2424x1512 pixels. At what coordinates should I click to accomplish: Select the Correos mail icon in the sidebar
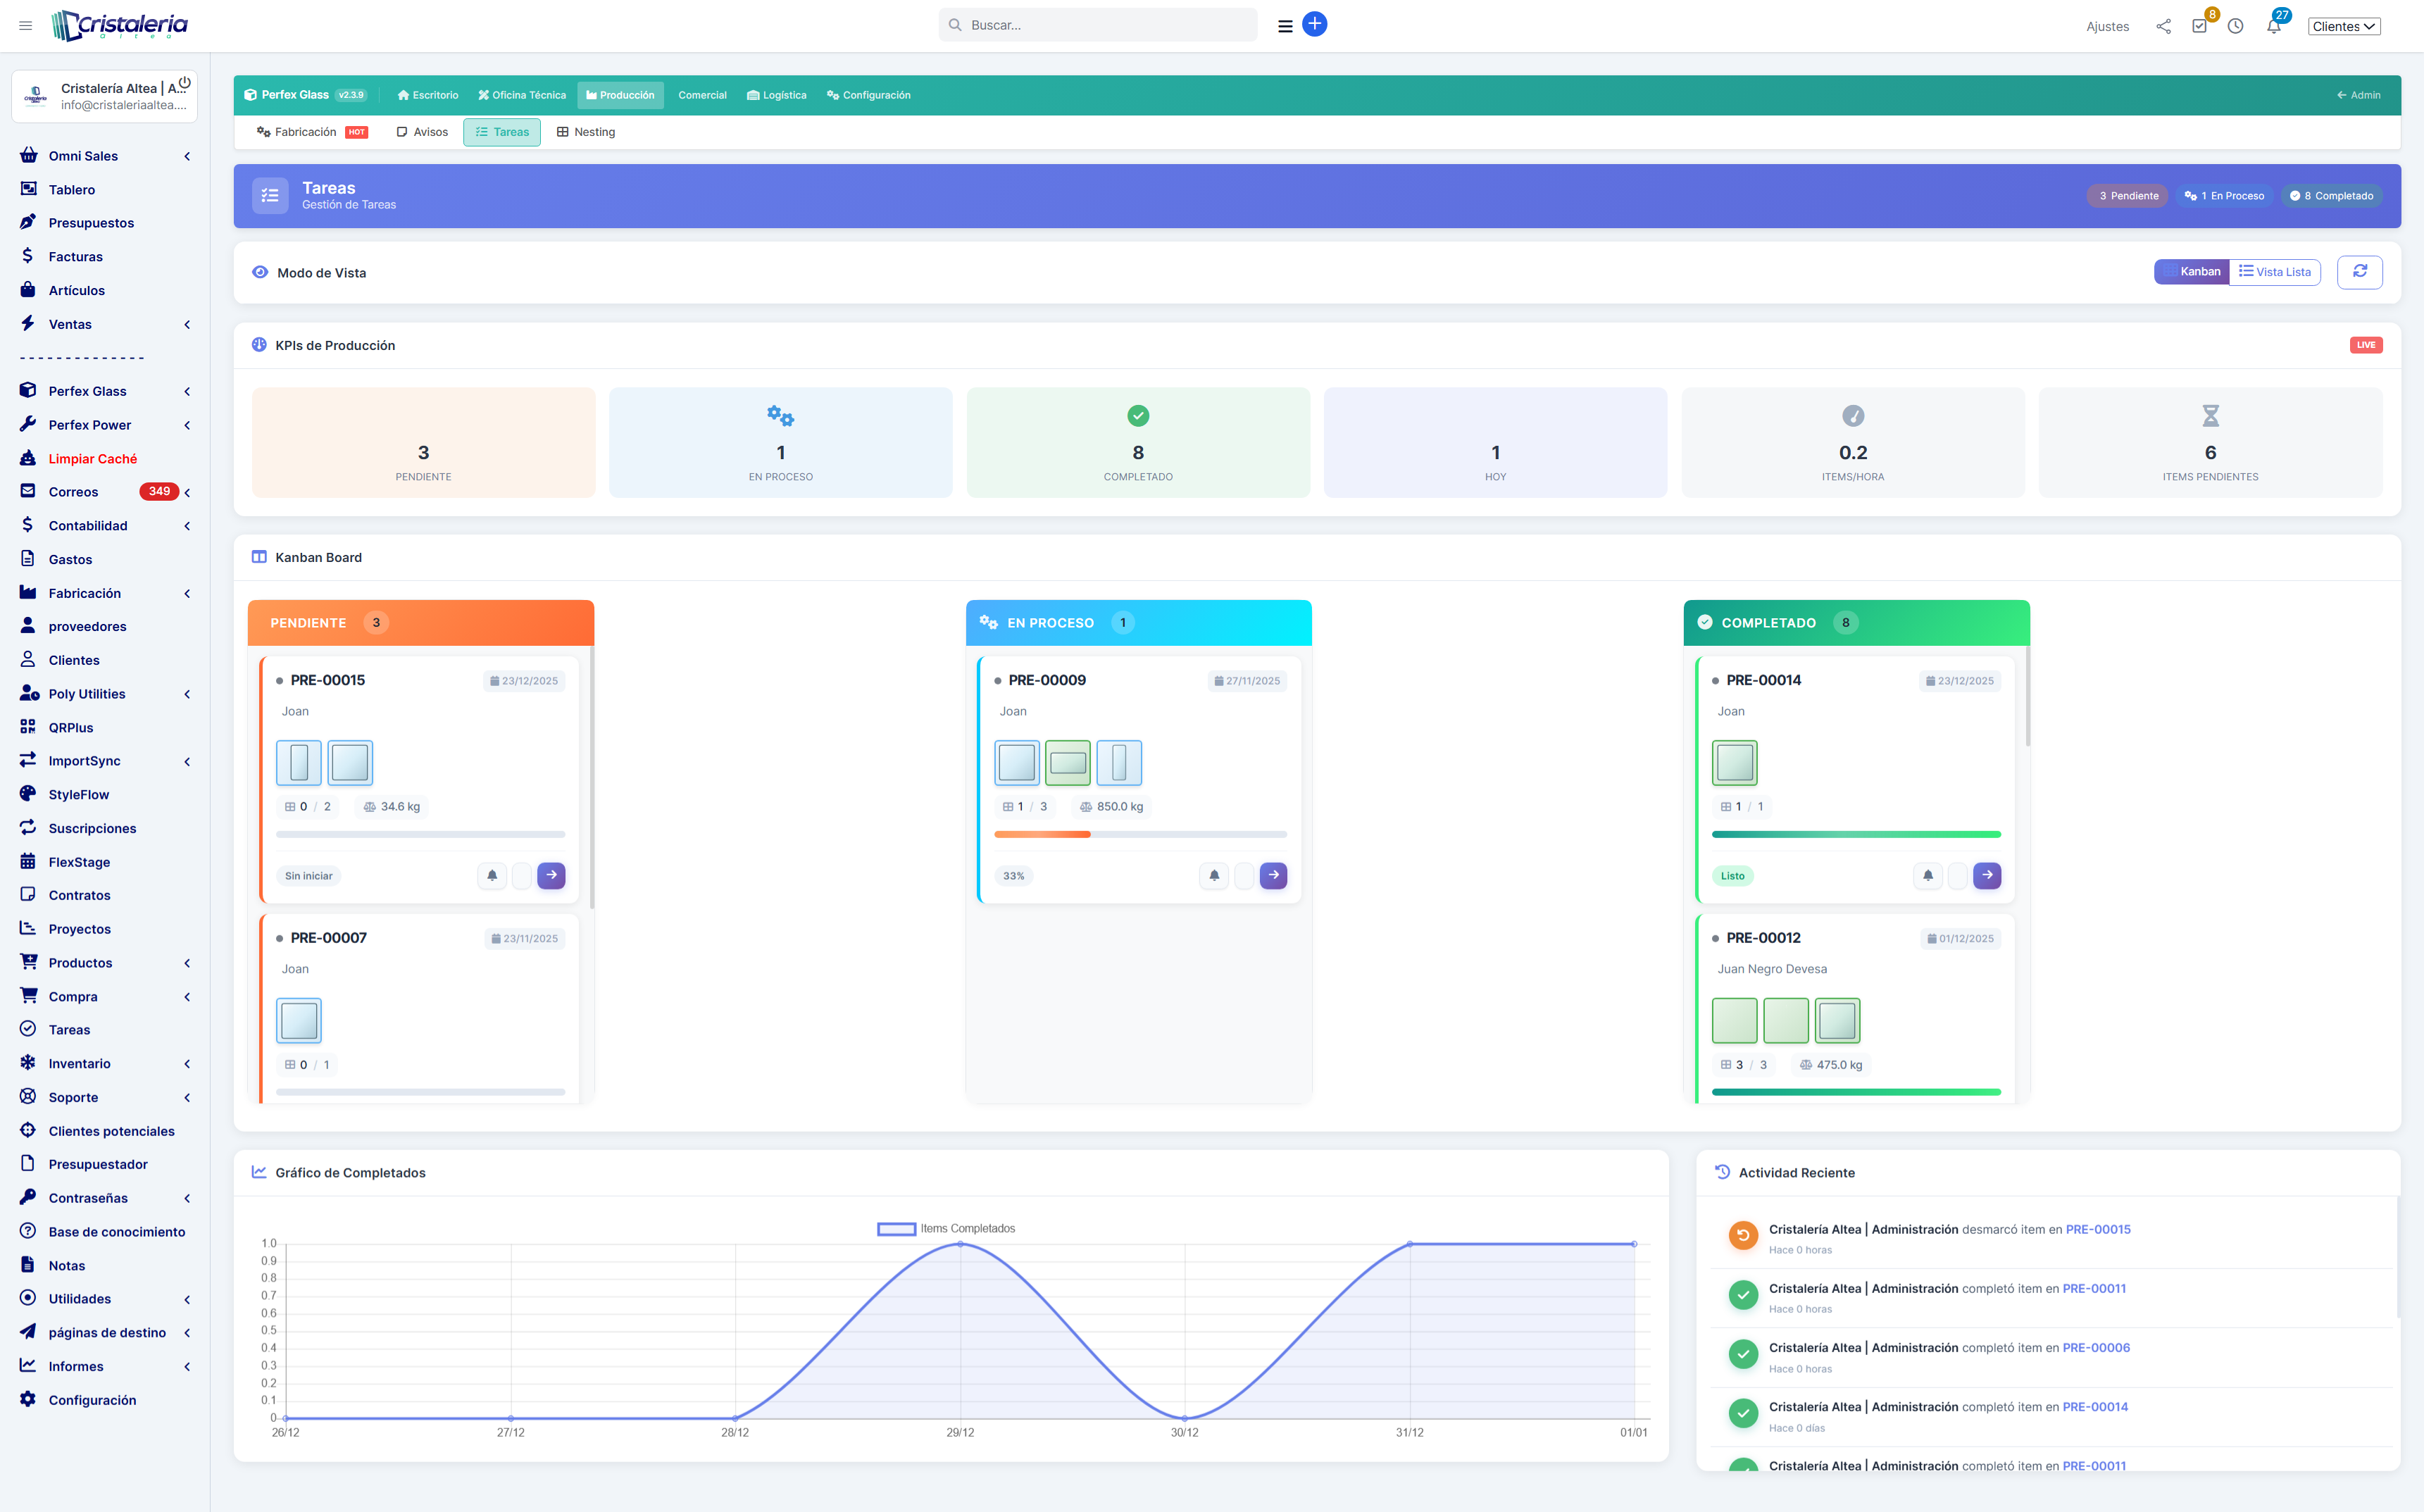[x=28, y=491]
